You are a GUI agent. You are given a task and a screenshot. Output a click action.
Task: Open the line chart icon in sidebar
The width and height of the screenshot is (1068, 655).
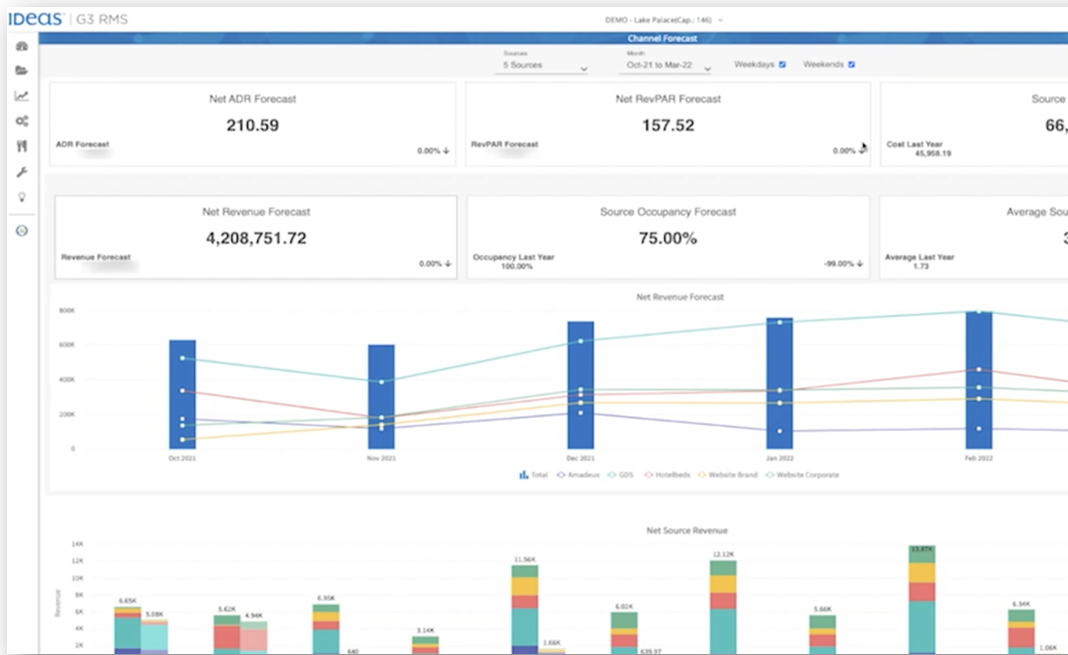pyautogui.click(x=22, y=96)
